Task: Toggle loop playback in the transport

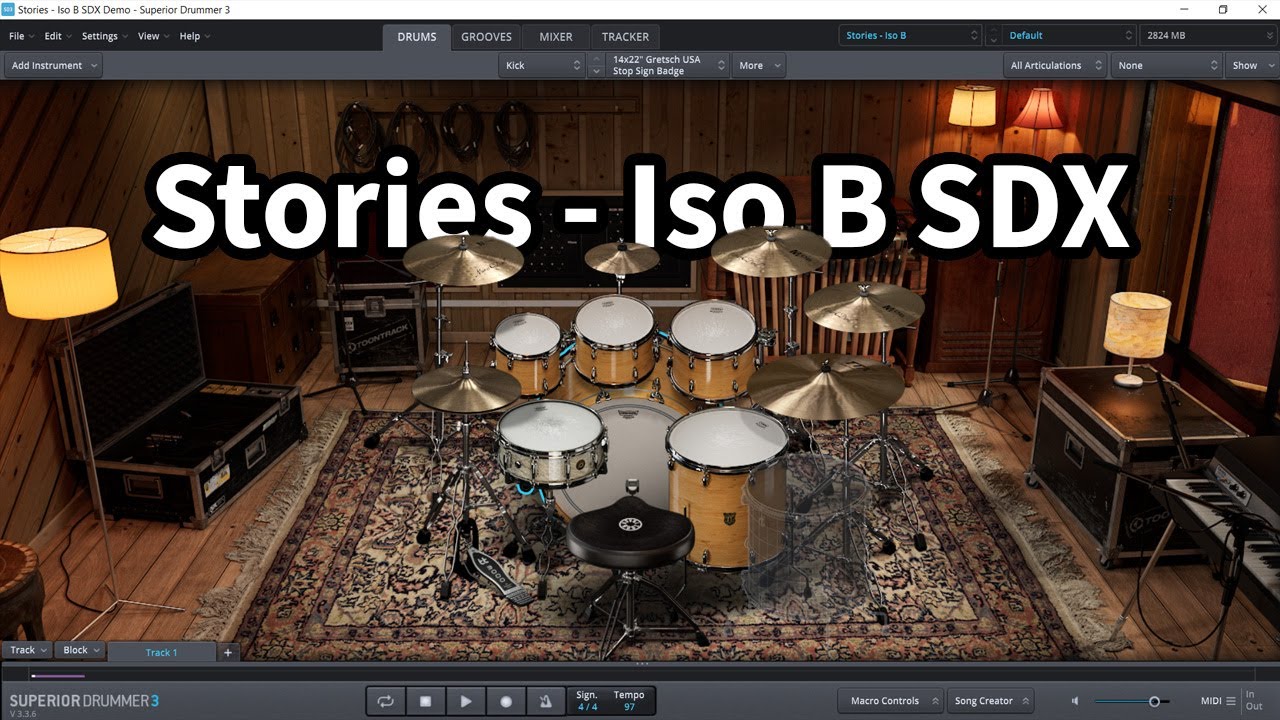Action: [385, 701]
